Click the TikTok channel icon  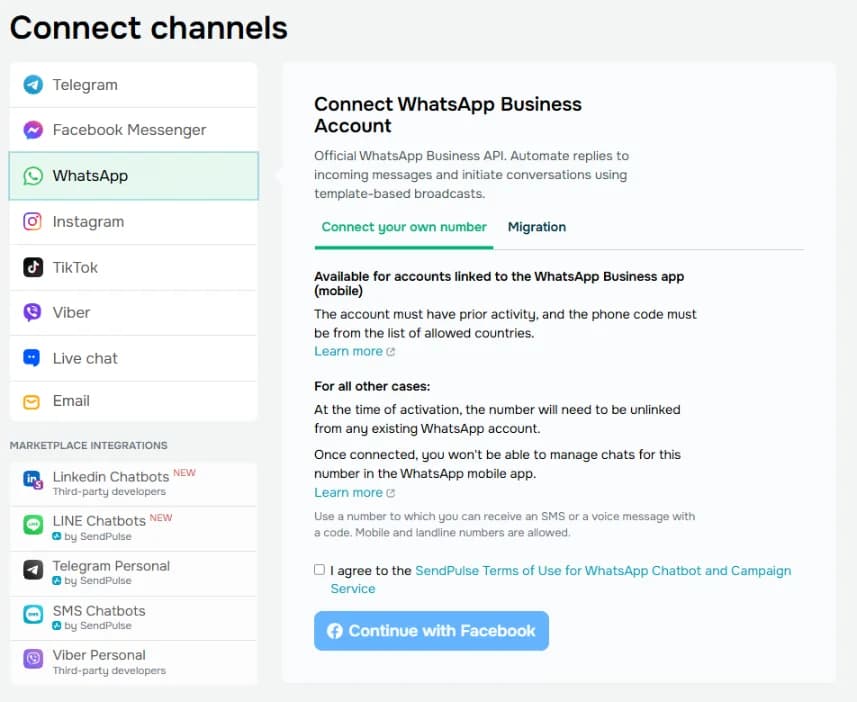click(x=33, y=267)
